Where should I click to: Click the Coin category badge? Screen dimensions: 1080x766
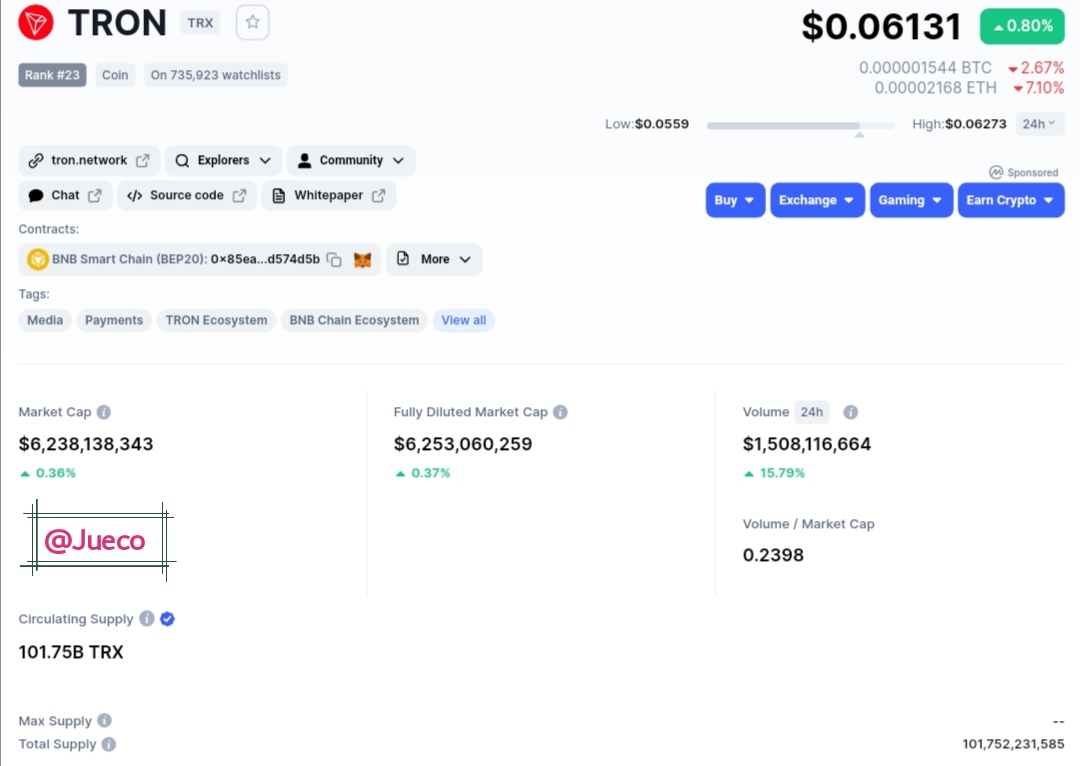pyautogui.click(x=115, y=75)
